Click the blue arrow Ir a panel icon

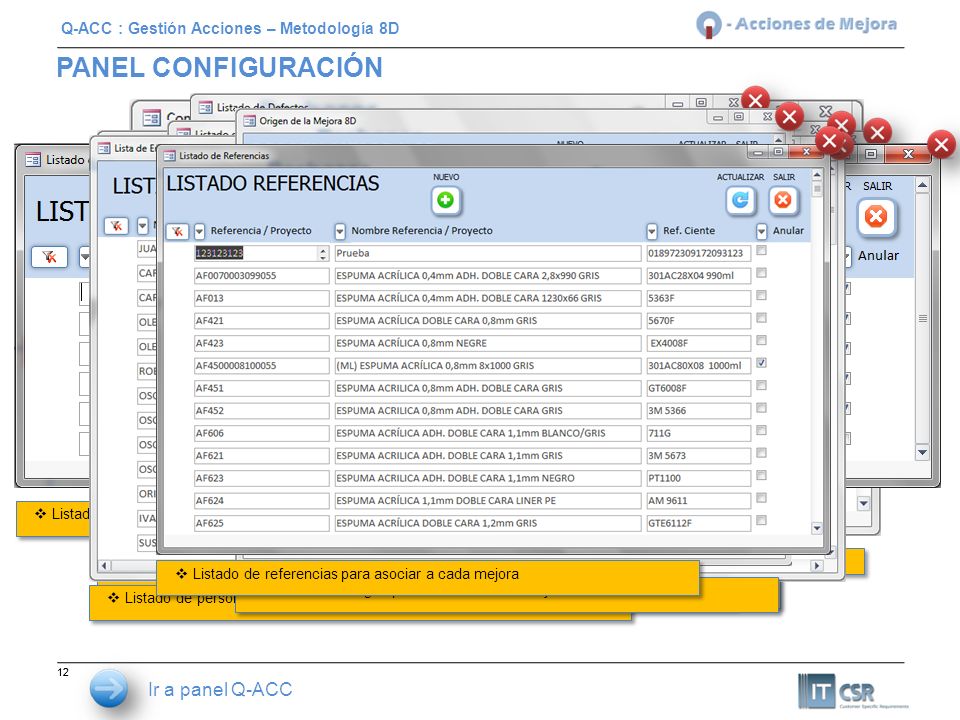click(108, 689)
